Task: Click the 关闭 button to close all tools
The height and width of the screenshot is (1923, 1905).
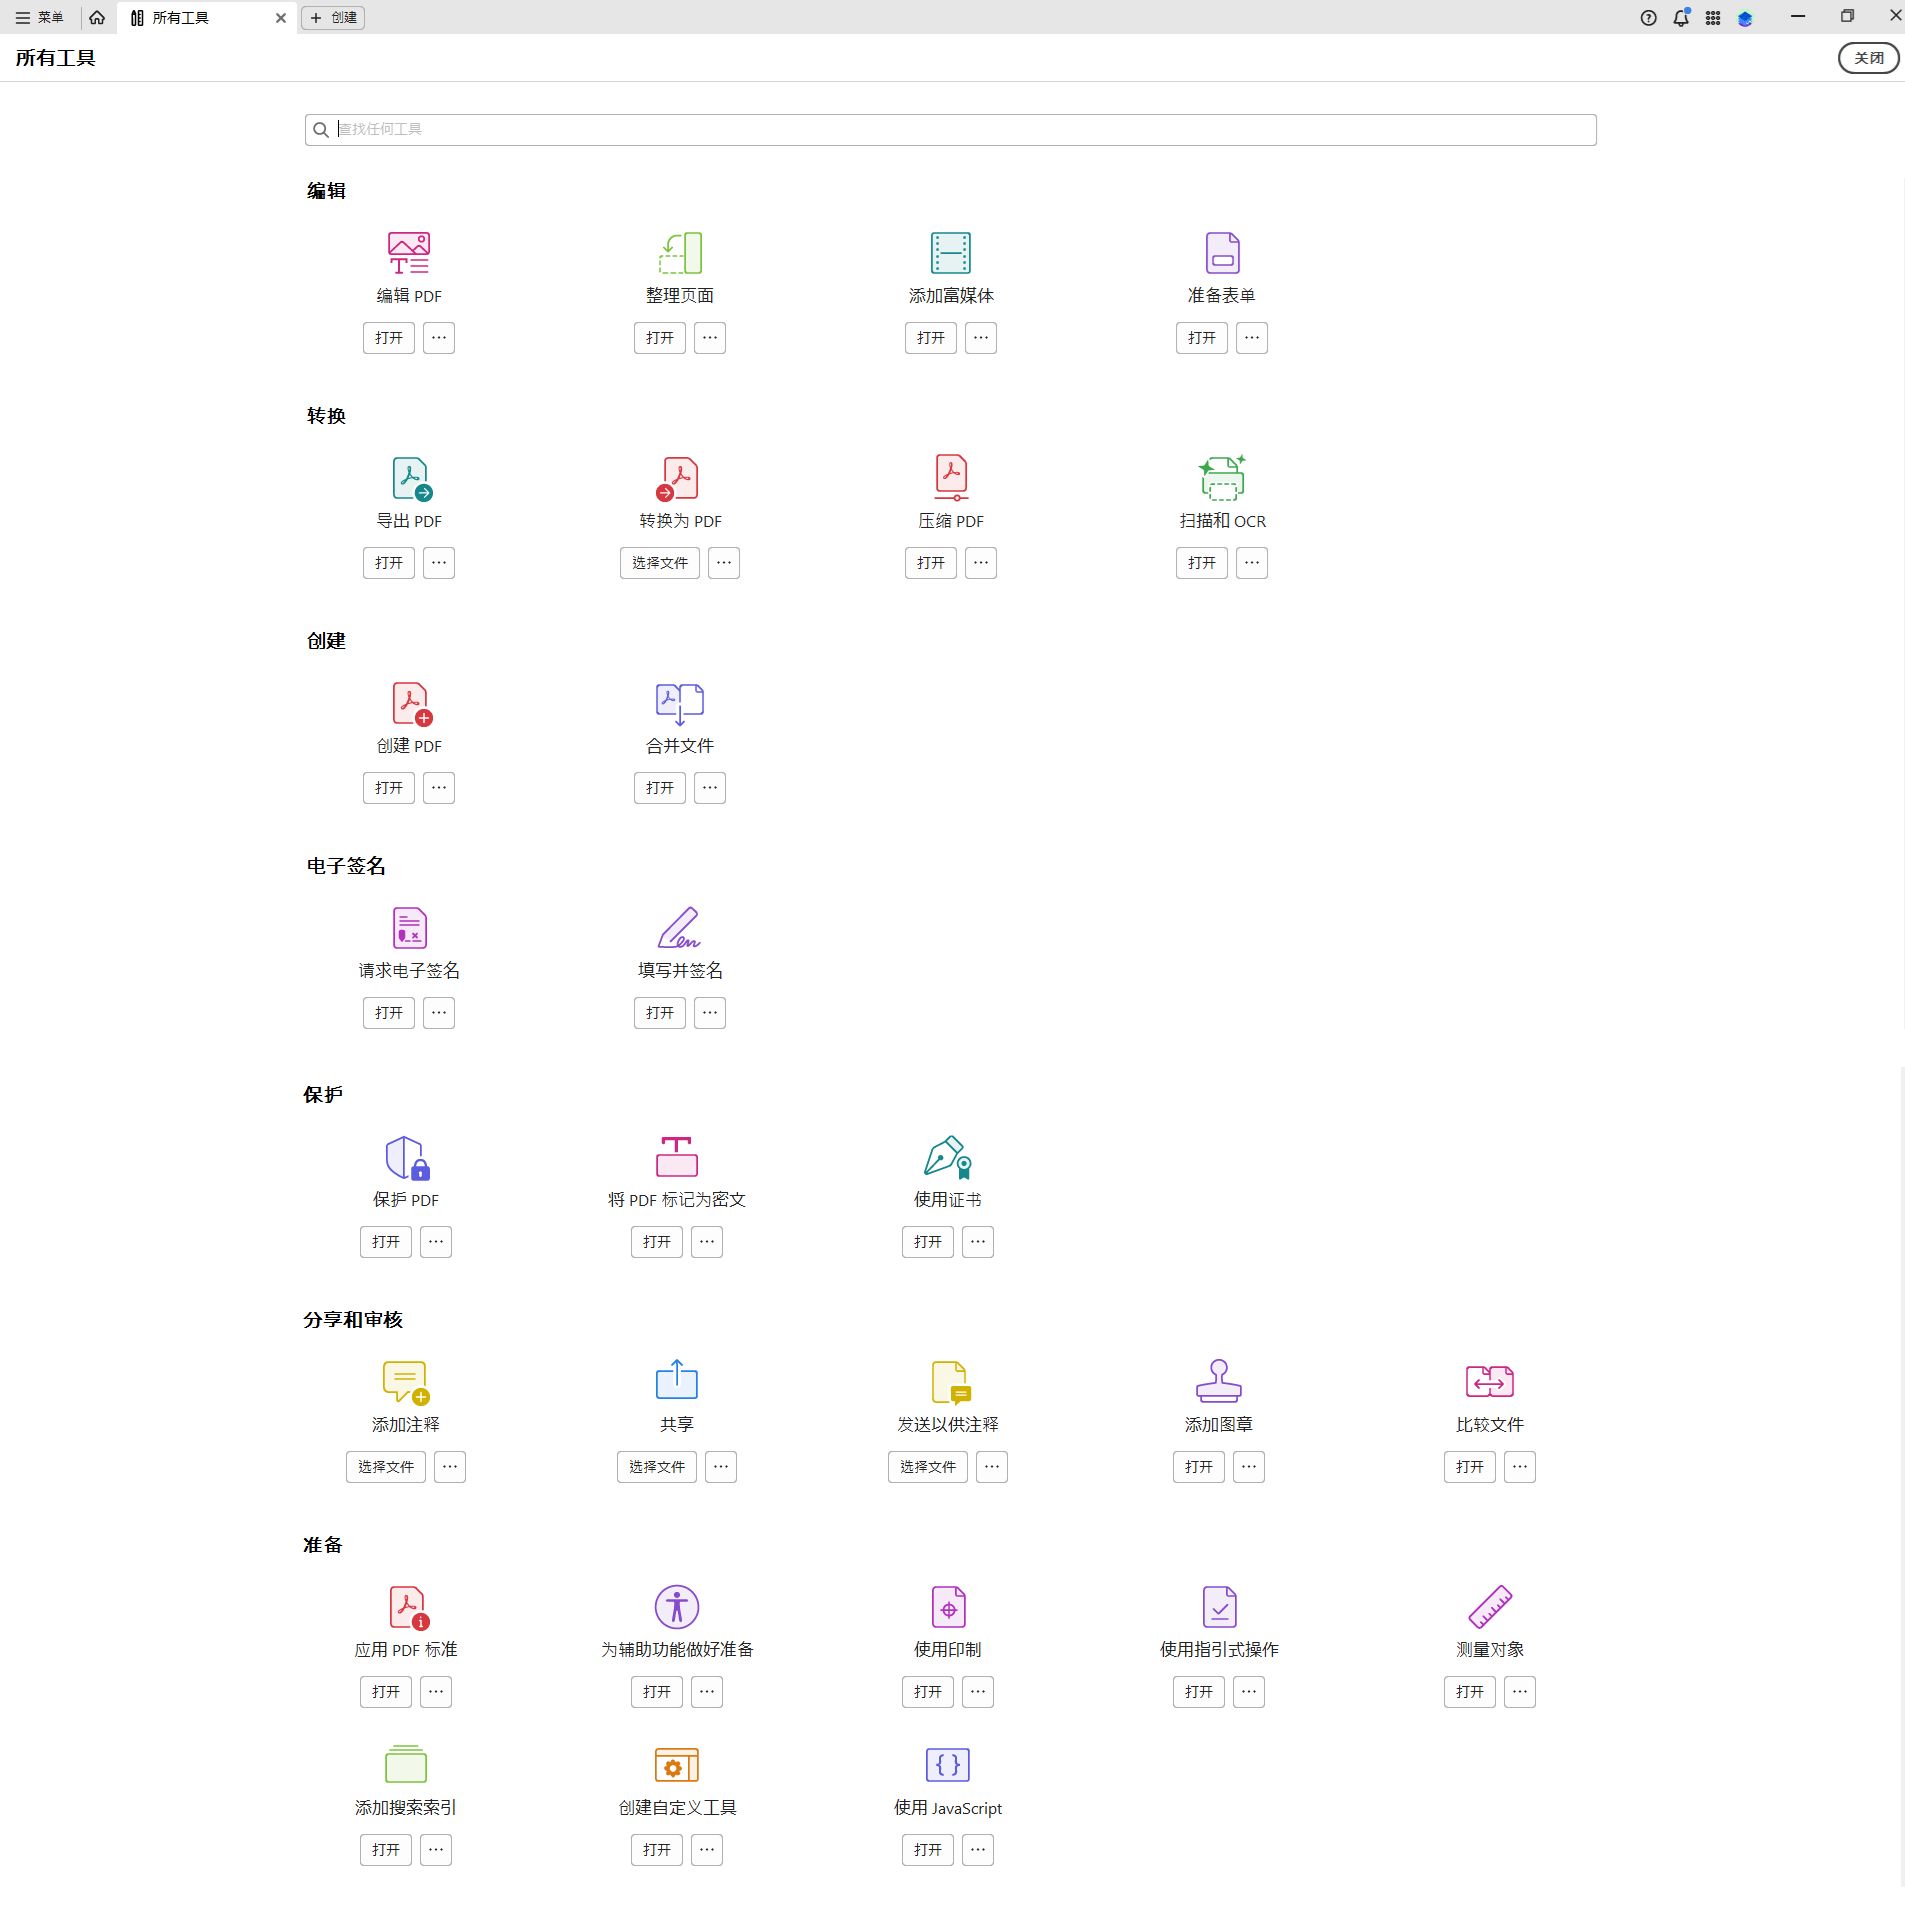Action: [x=1867, y=57]
